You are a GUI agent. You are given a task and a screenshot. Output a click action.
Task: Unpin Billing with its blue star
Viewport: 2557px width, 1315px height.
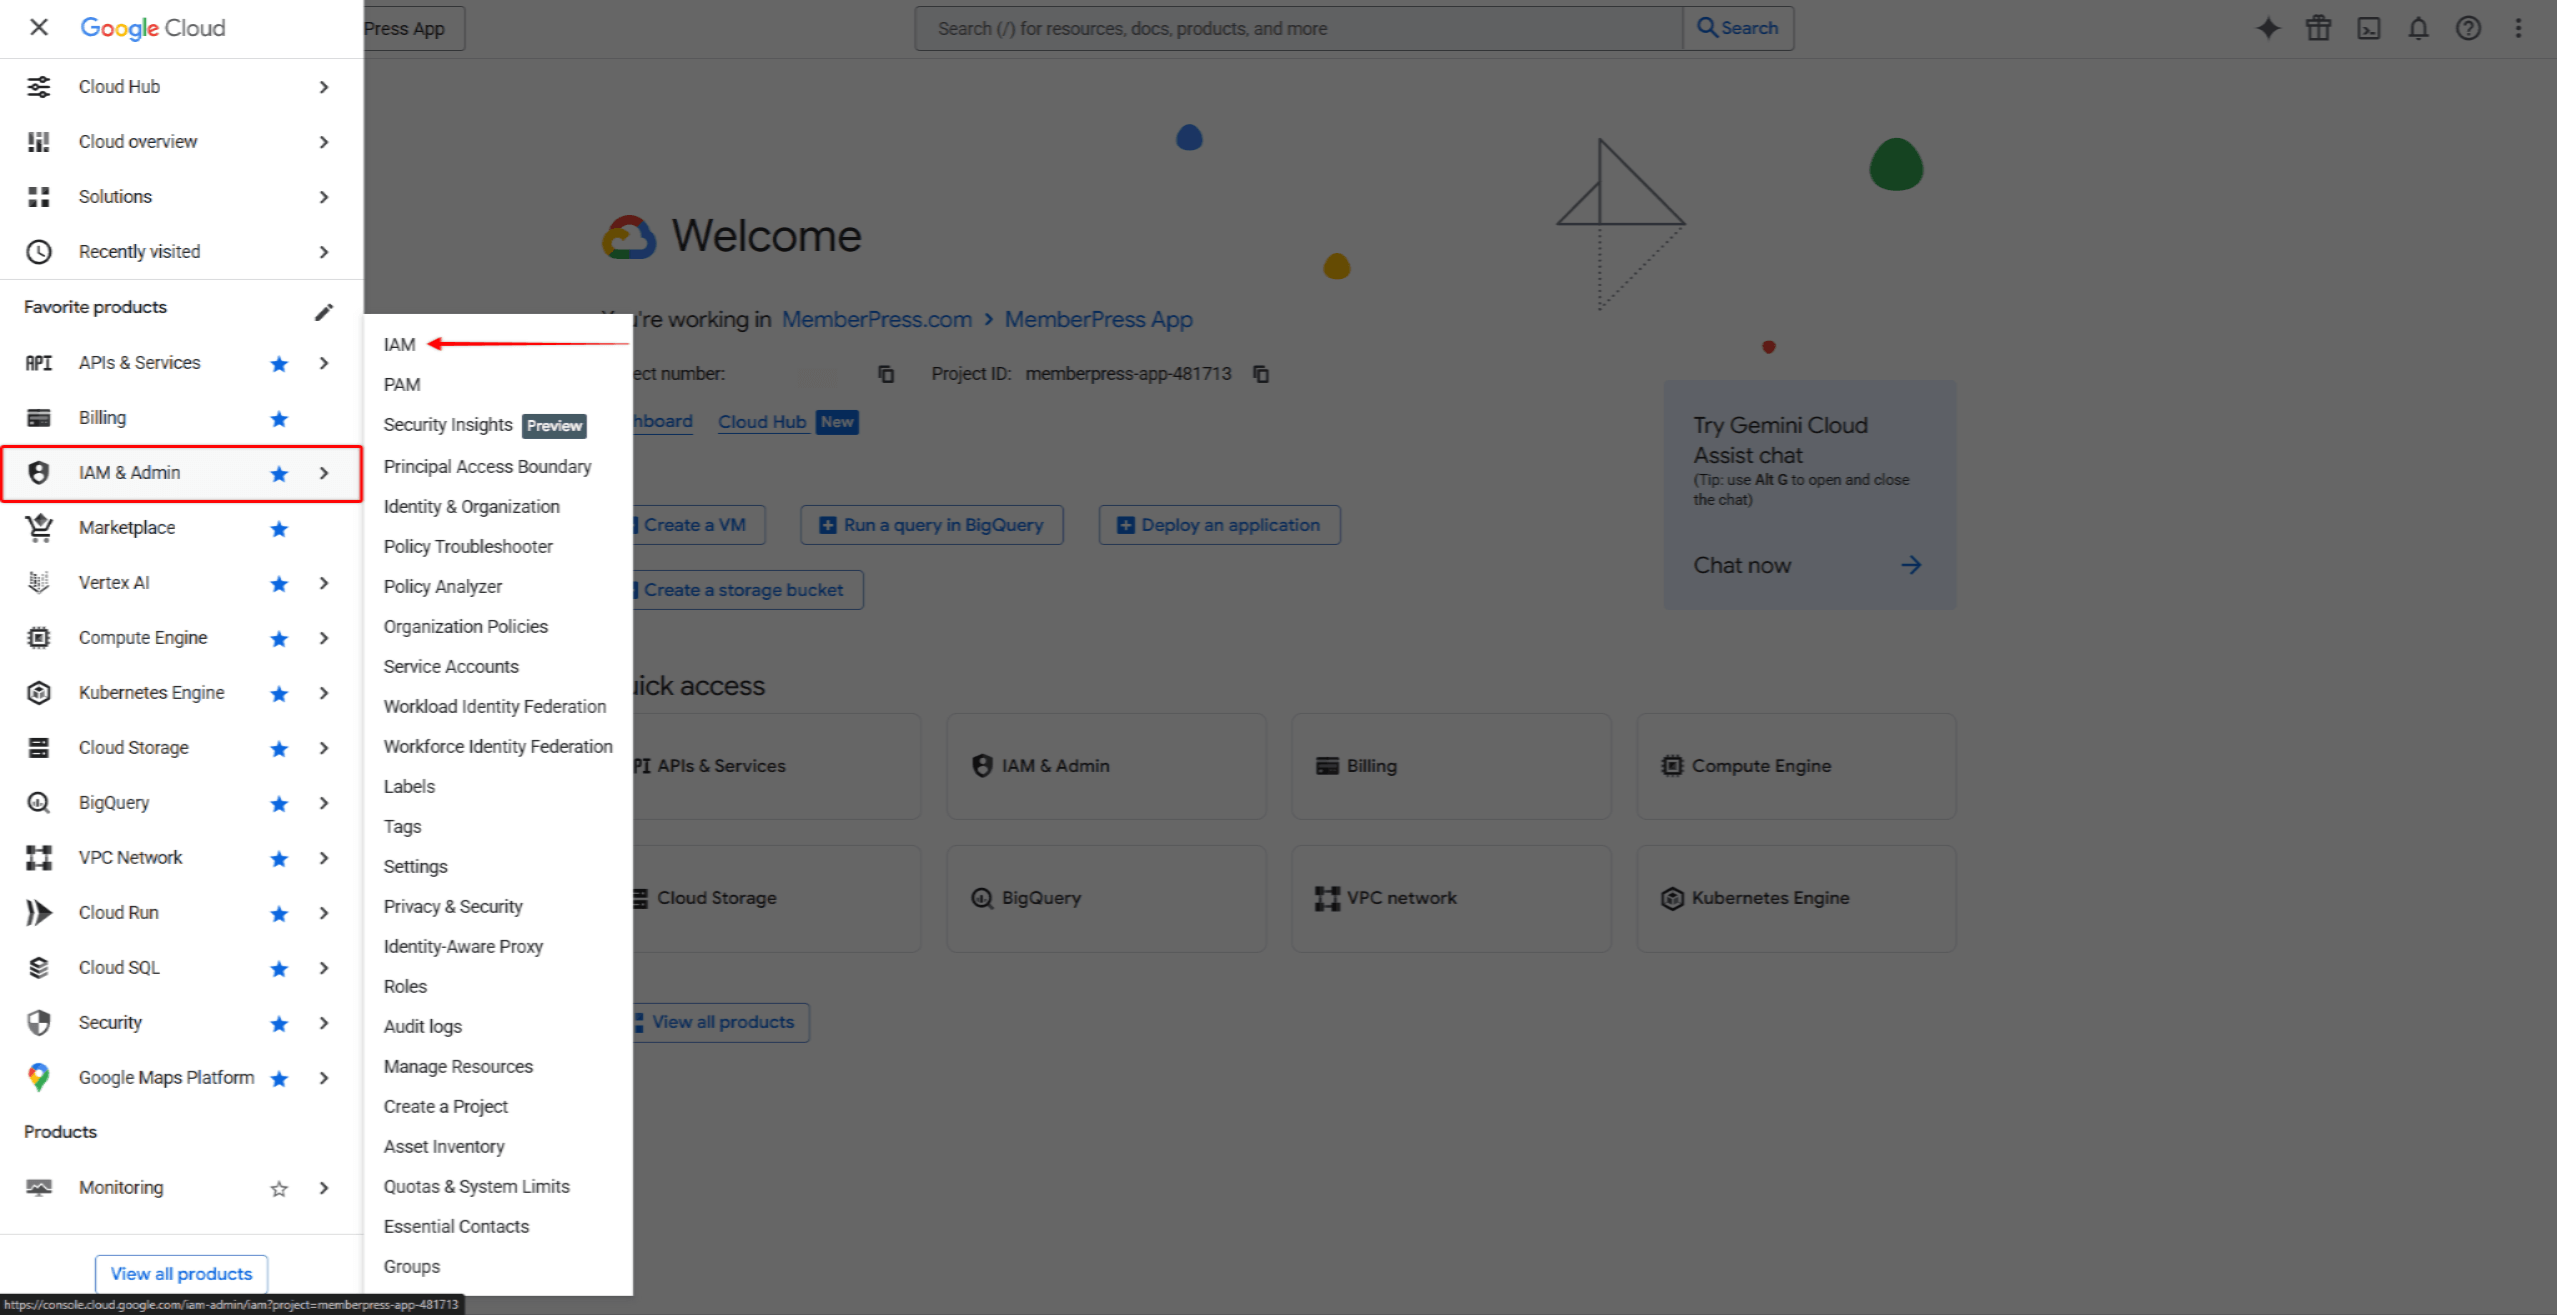279,419
